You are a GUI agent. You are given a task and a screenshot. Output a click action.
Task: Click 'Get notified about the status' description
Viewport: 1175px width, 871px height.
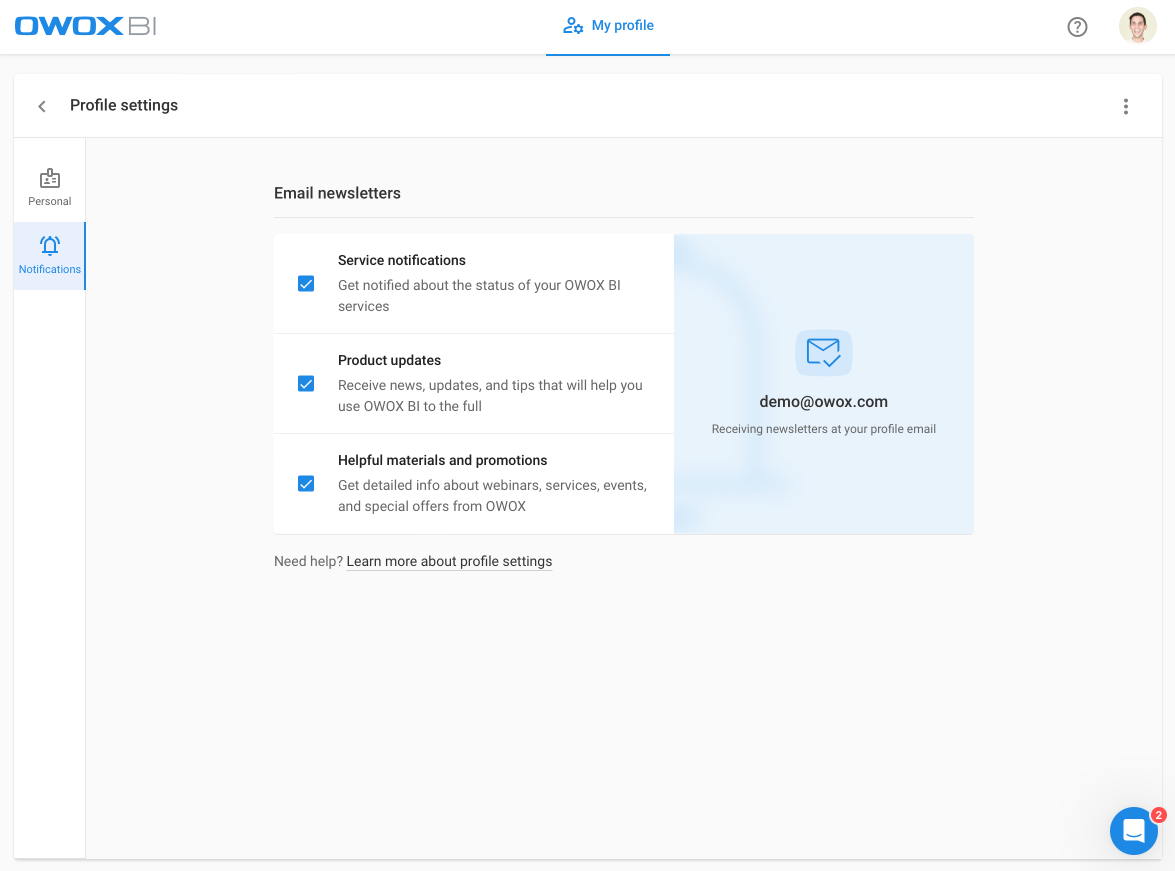pos(479,295)
